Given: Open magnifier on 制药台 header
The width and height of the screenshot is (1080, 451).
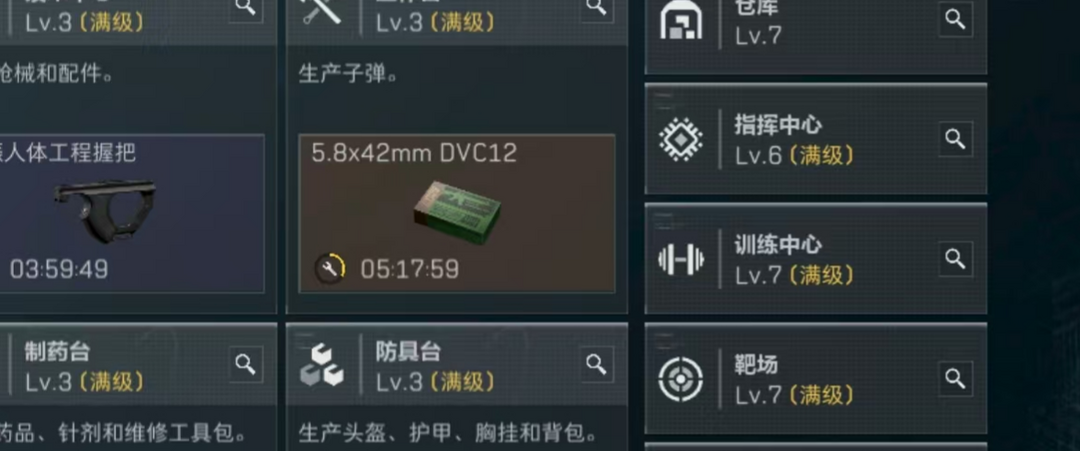Looking at the screenshot, I should 246,364.
